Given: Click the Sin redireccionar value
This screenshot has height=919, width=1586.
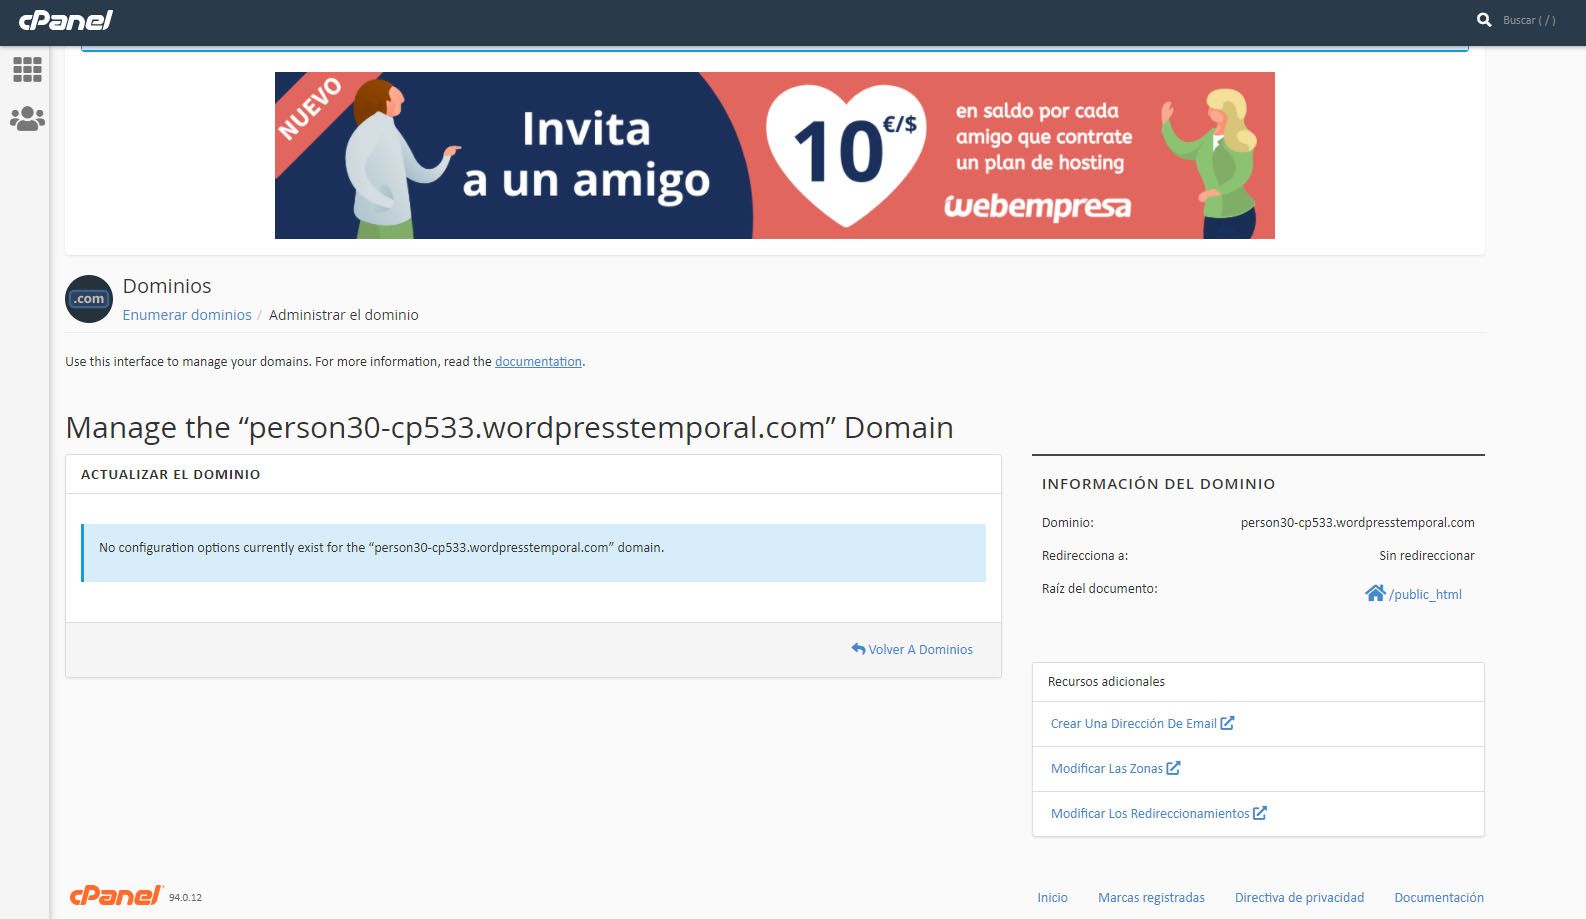Looking at the screenshot, I should point(1426,556).
